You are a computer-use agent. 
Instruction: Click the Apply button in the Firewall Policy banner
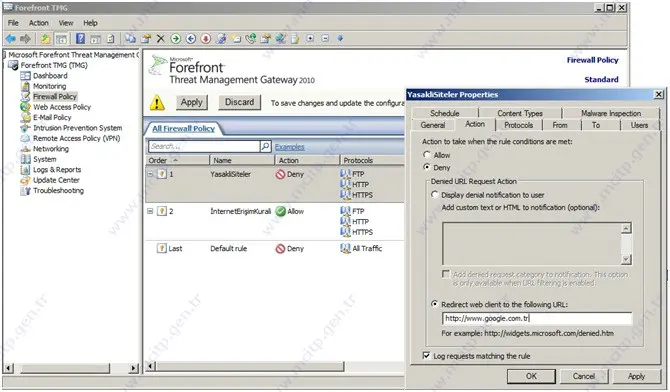(191, 102)
